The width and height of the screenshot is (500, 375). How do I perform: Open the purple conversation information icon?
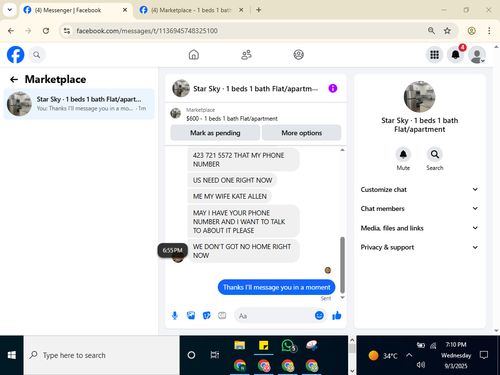click(x=333, y=88)
